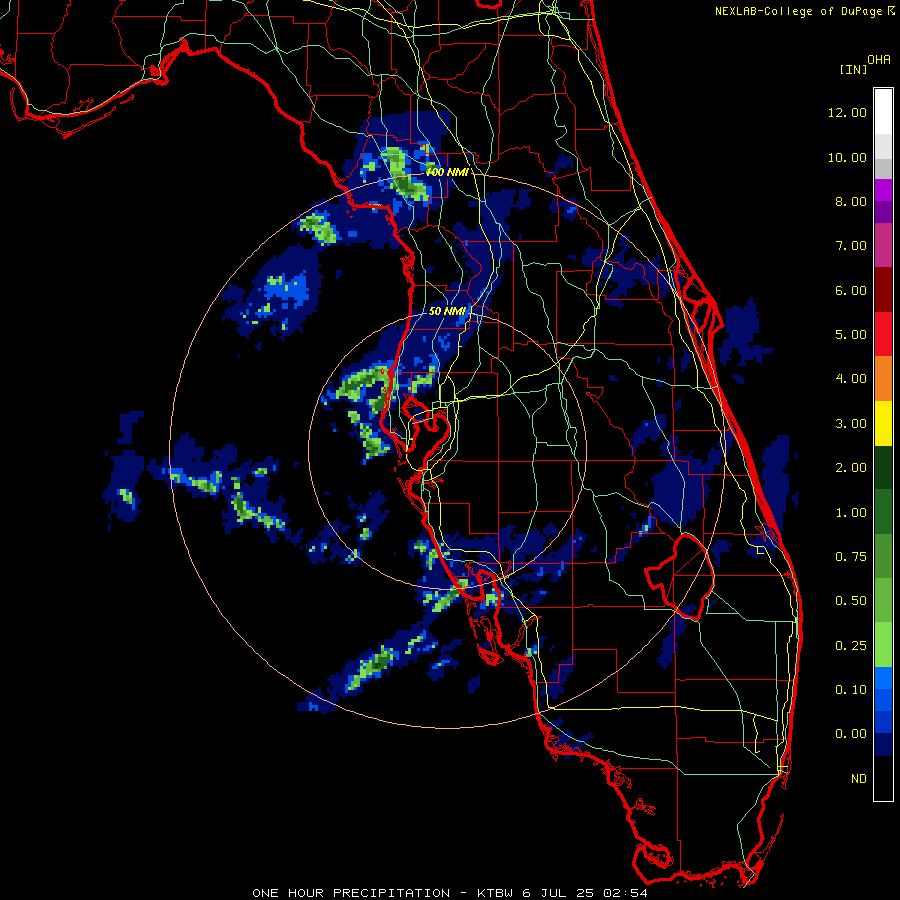The width and height of the screenshot is (900, 900).
Task: Click the 02:54 timestamp in the caption
Action: [625, 893]
